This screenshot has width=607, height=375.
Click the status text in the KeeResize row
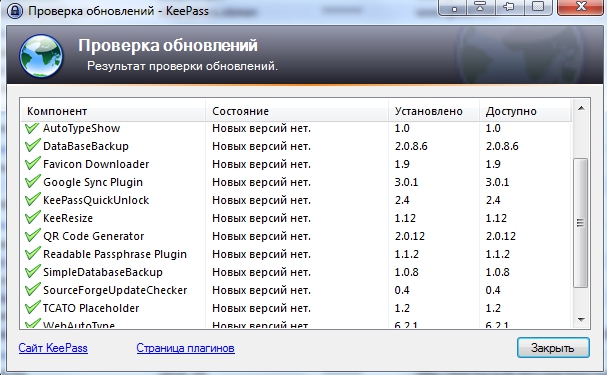[x=261, y=218]
